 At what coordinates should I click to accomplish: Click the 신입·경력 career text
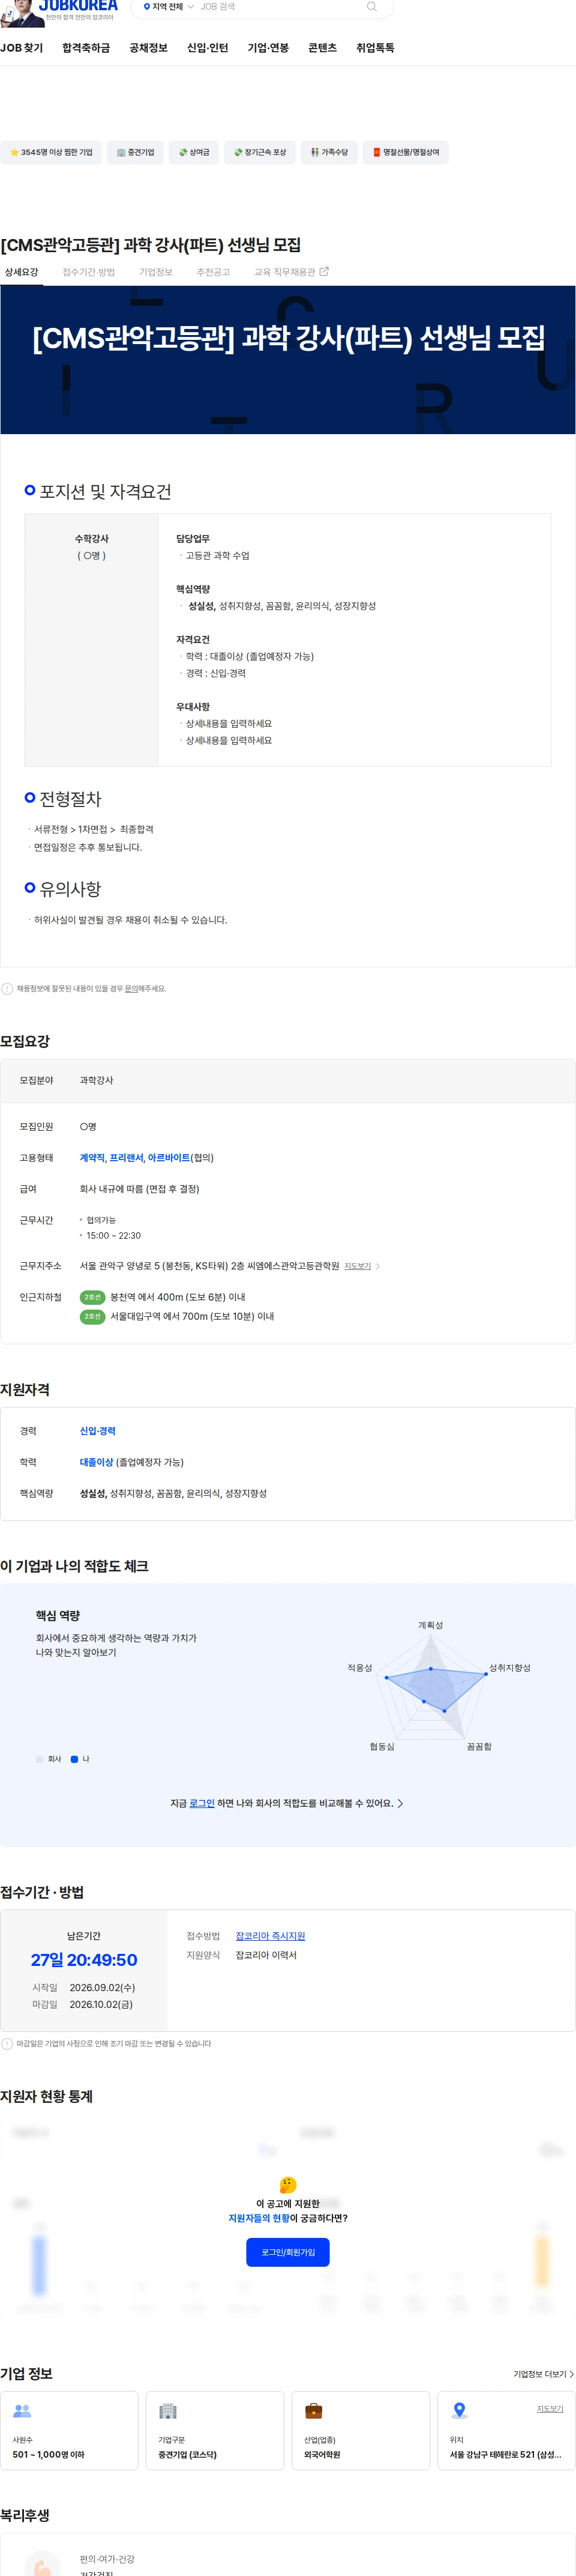click(97, 1431)
